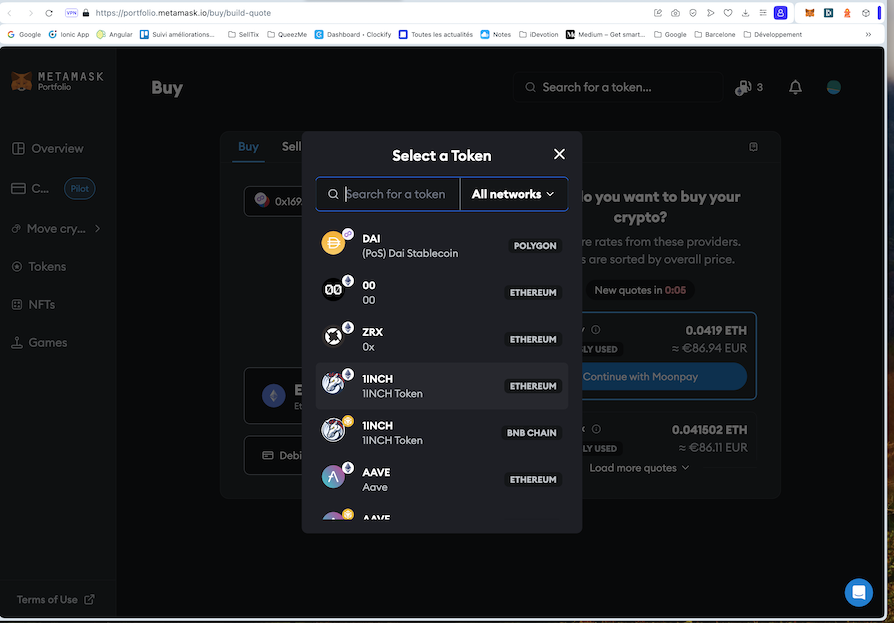Expand Load more quotes
The height and width of the screenshot is (623, 894).
coord(639,468)
